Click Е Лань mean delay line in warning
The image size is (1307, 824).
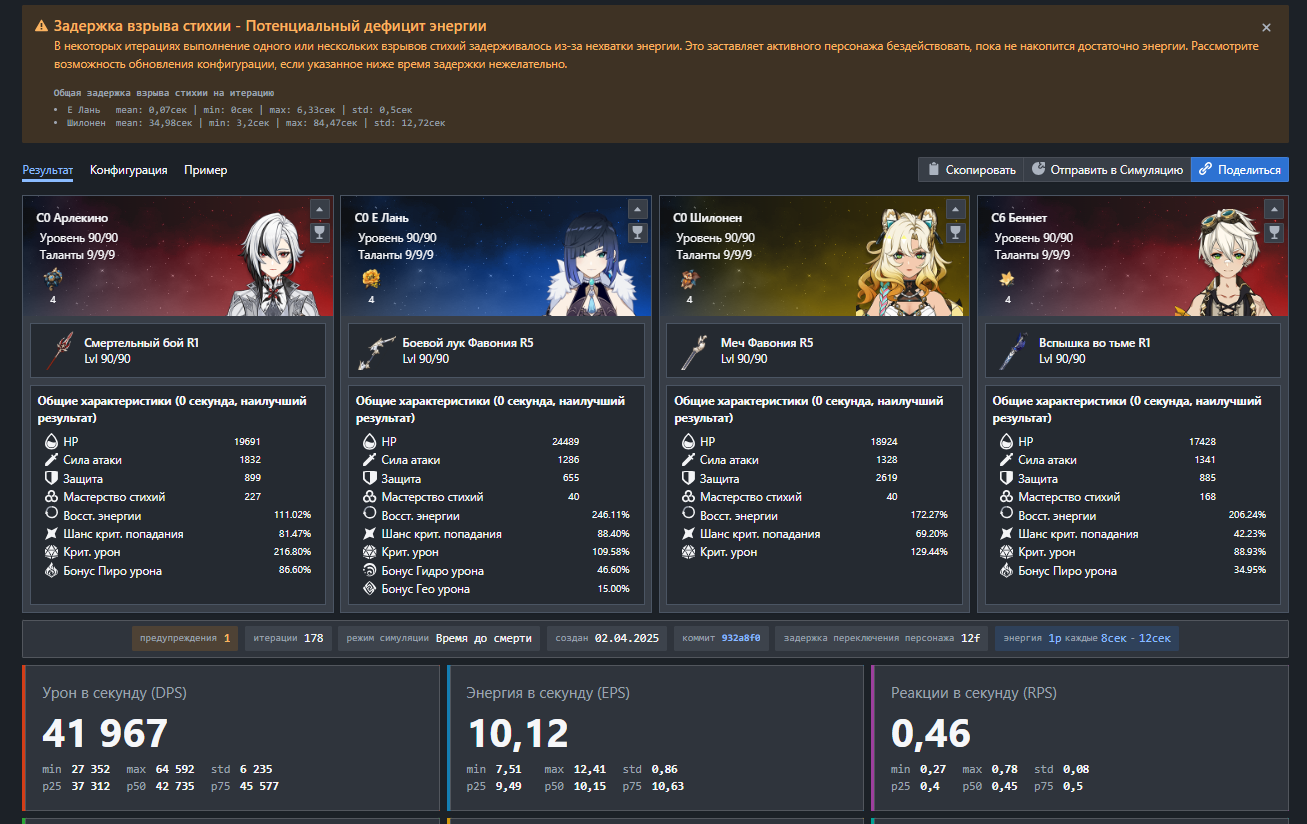240,109
